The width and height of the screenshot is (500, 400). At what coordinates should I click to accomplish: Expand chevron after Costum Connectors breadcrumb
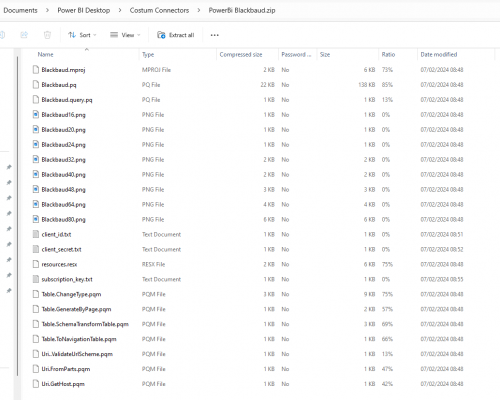pos(199,10)
